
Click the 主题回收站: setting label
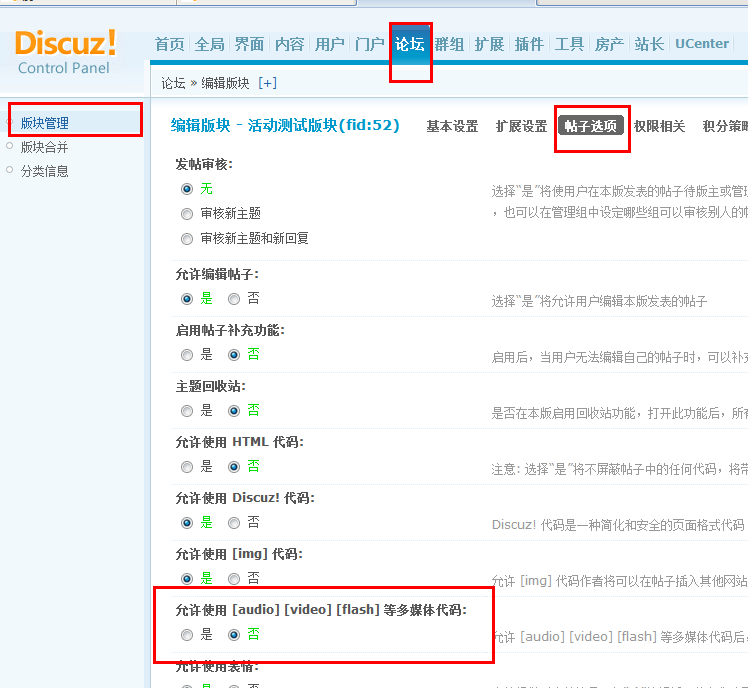coord(210,386)
